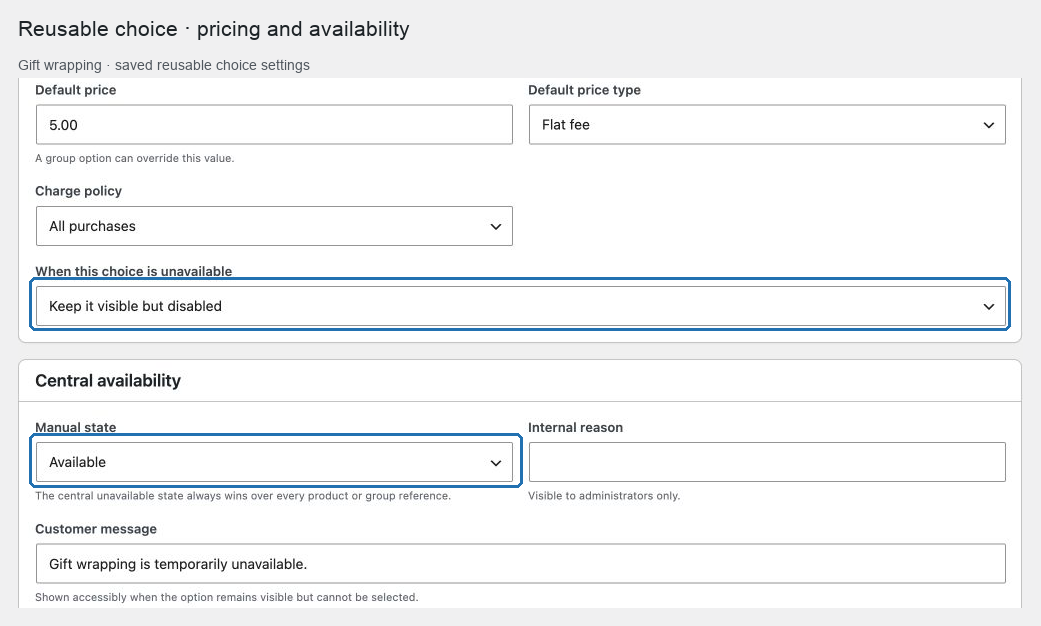Click the 'Visible to administrators only.' hint
The height and width of the screenshot is (626, 1041).
coord(604,496)
